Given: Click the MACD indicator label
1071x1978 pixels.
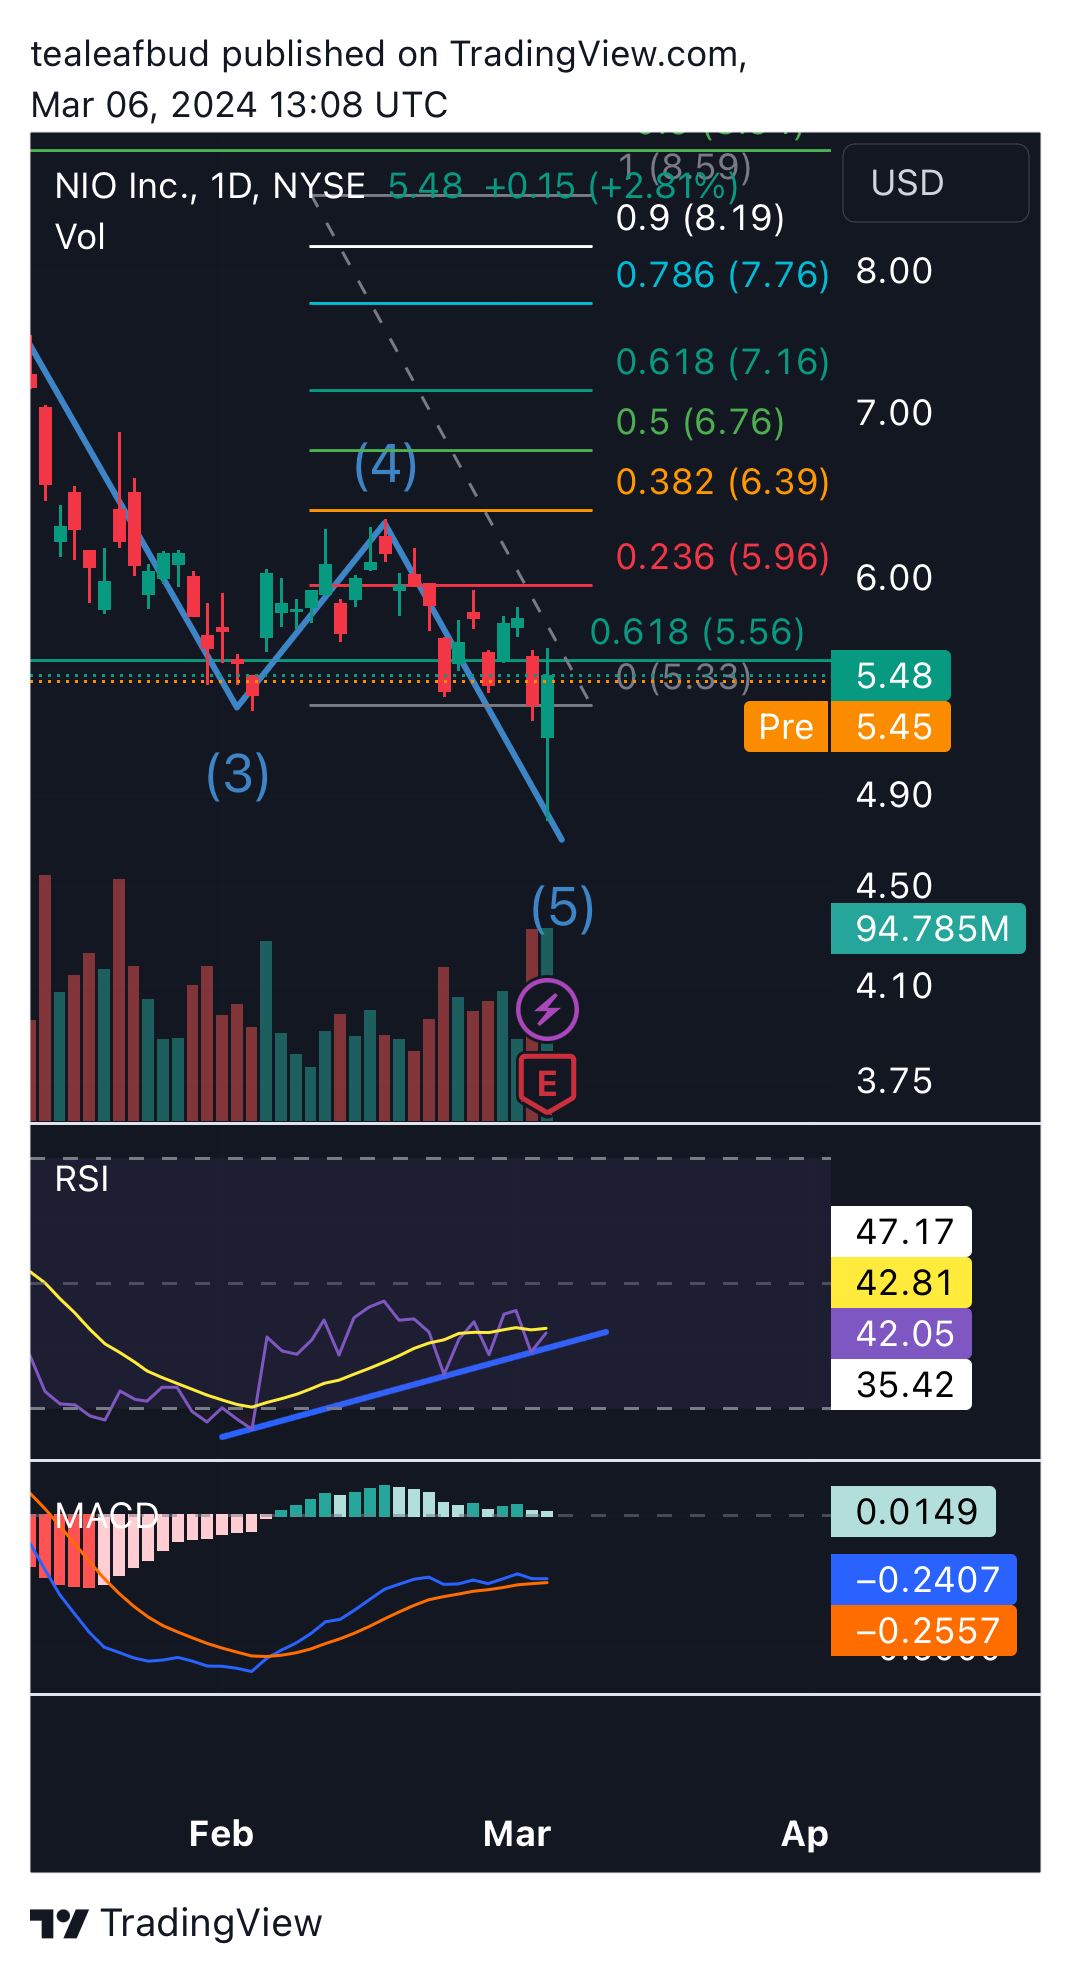Looking at the screenshot, I should tap(107, 1515).
